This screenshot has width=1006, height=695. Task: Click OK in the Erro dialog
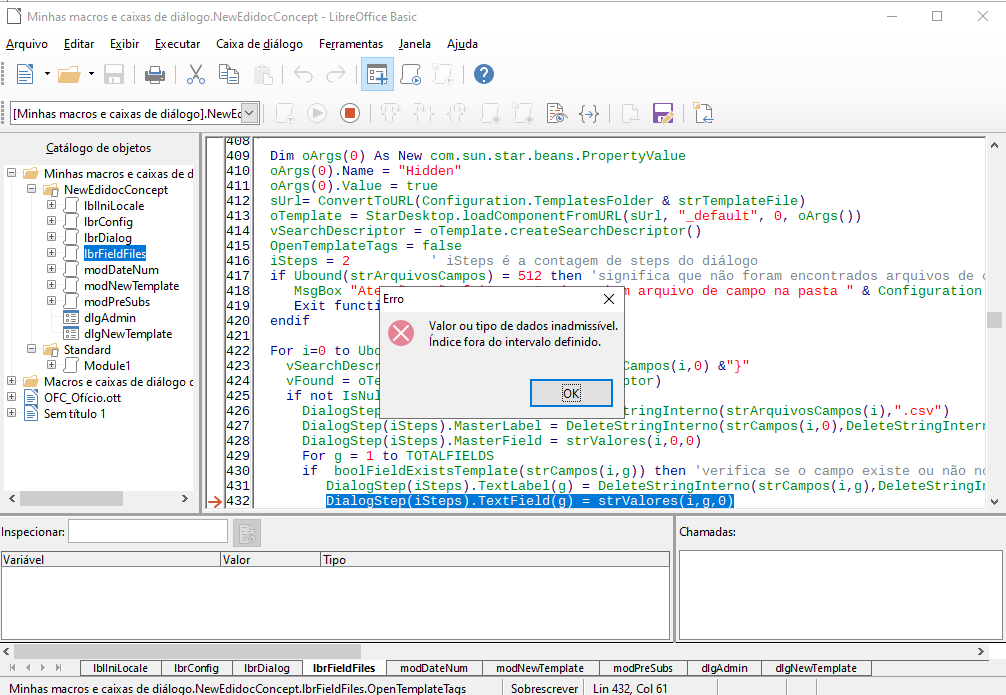[571, 393]
